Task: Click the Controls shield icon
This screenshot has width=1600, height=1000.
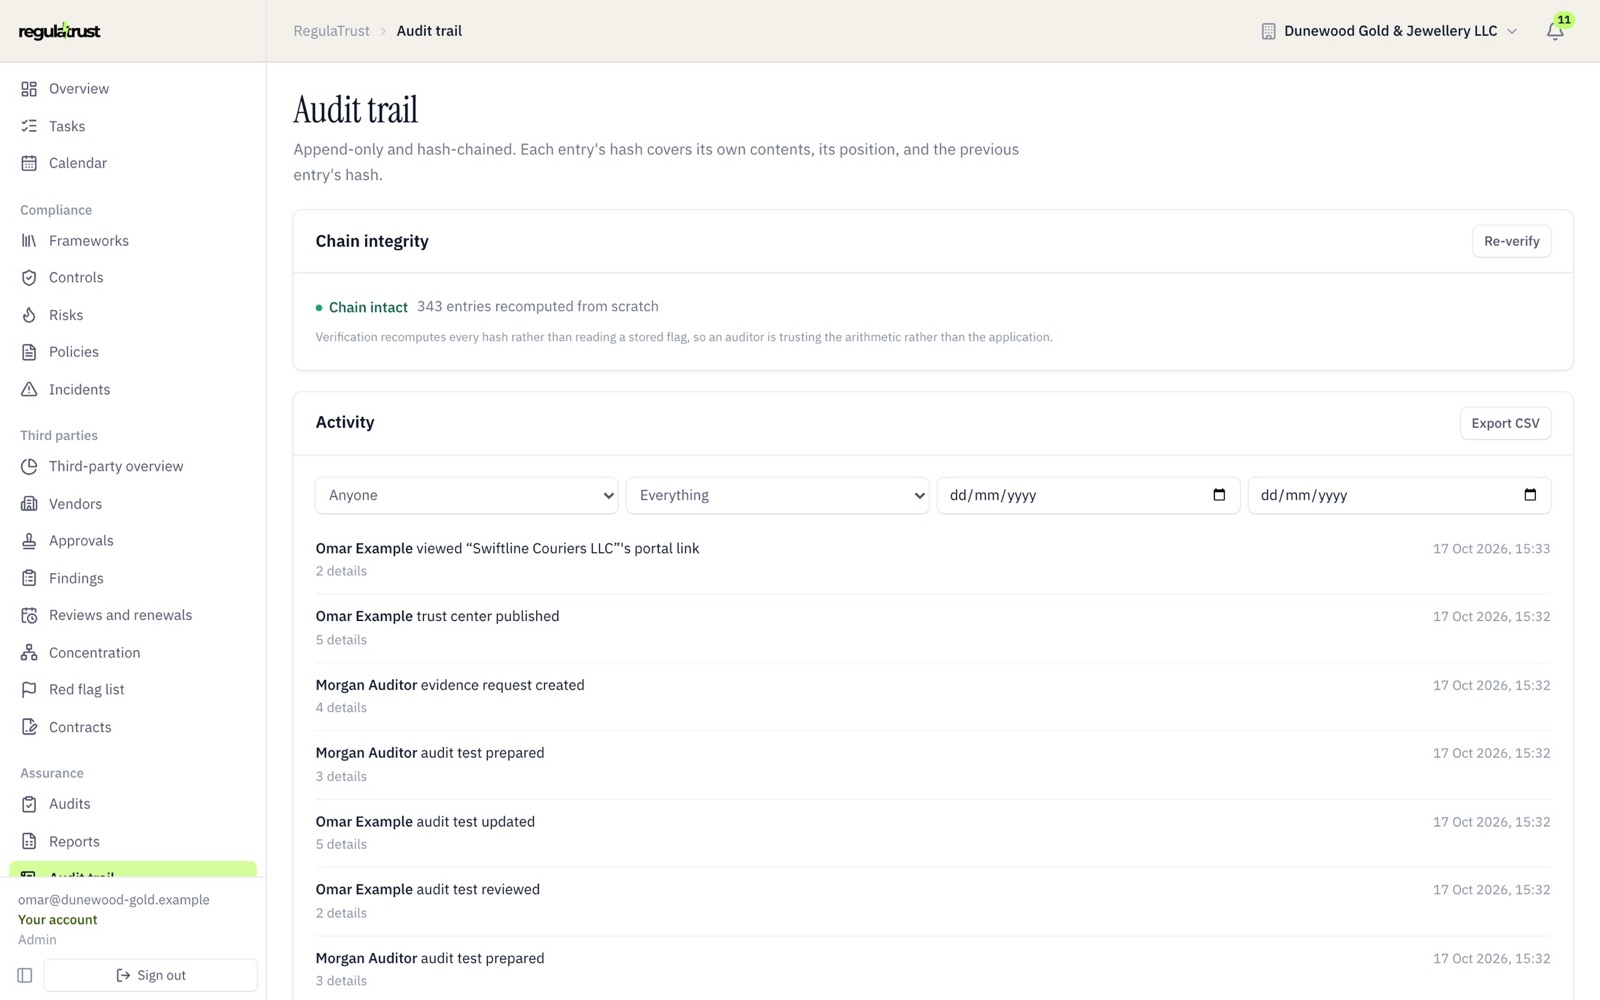Action: pyautogui.click(x=29, y=278)
